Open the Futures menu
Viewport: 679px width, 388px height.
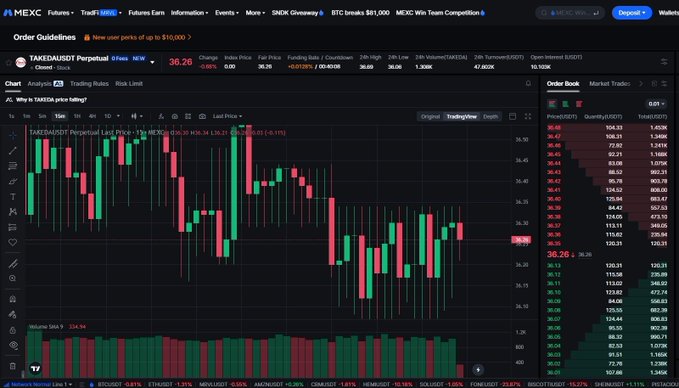[61, 13]
